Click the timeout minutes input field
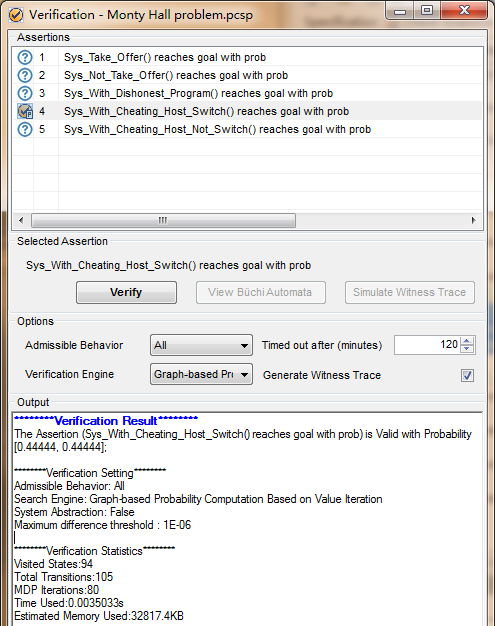 pos(427,345)
